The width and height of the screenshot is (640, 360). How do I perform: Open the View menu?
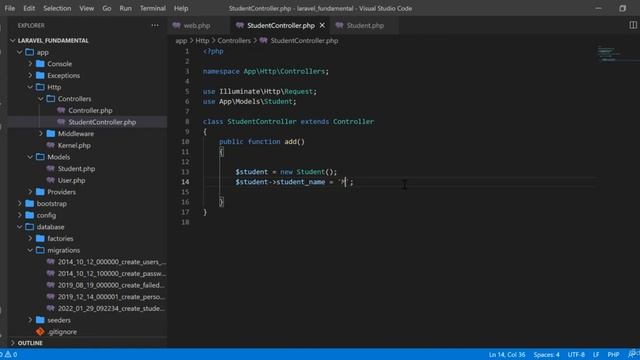click(87, 8)
